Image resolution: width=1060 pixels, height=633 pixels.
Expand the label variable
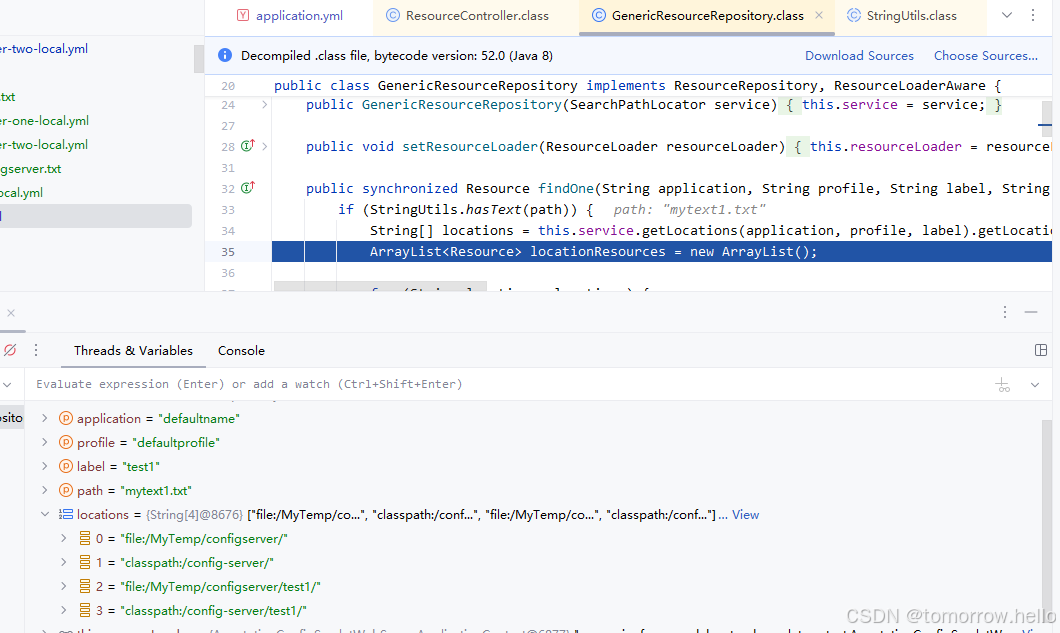(45, 467)
